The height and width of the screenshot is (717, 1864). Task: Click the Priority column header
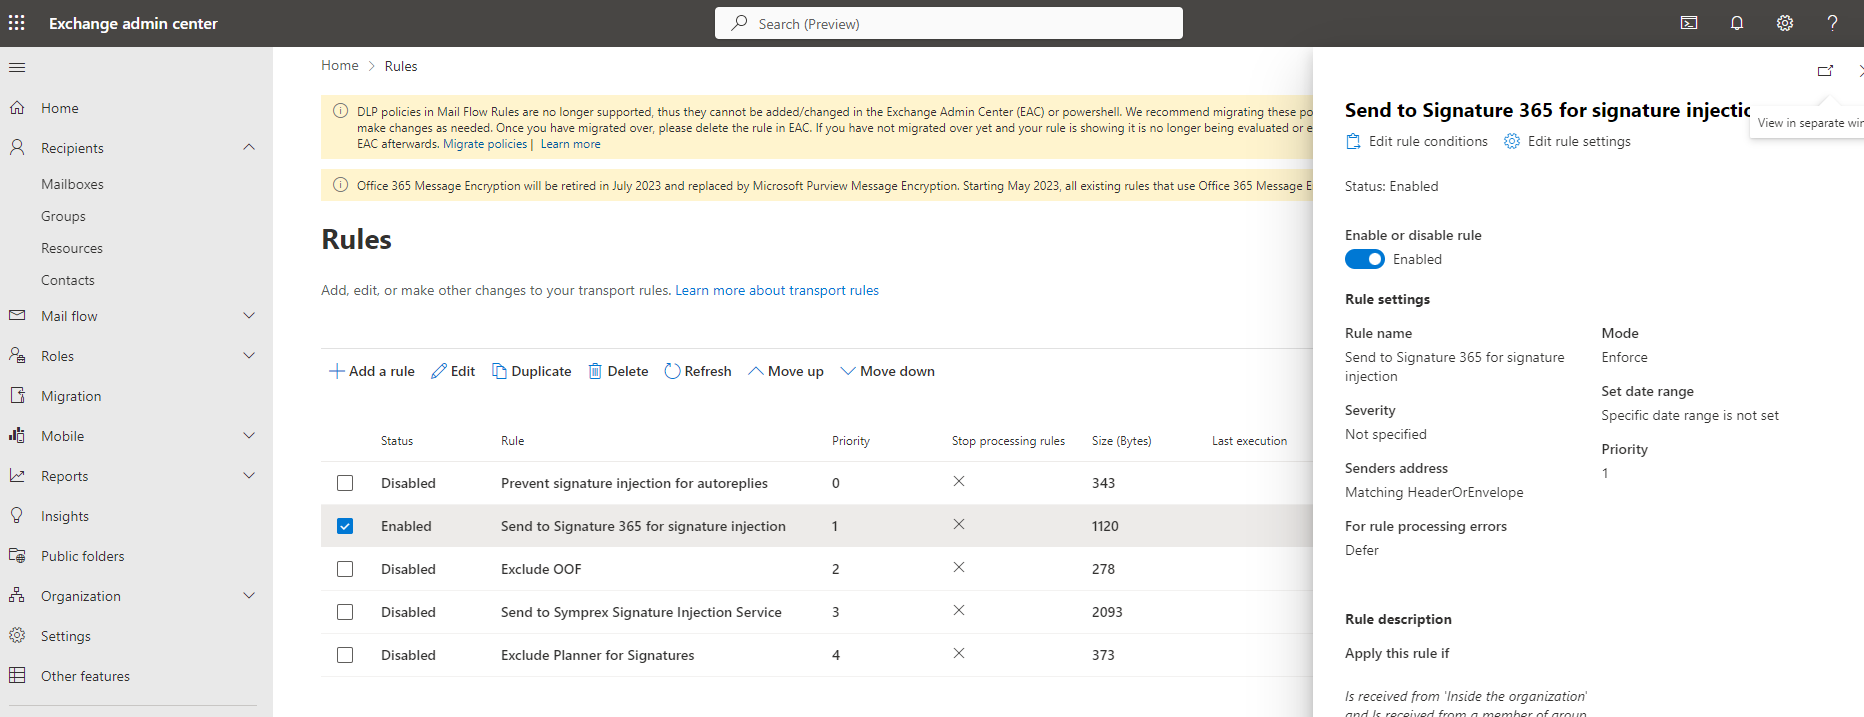click(851, 440)
